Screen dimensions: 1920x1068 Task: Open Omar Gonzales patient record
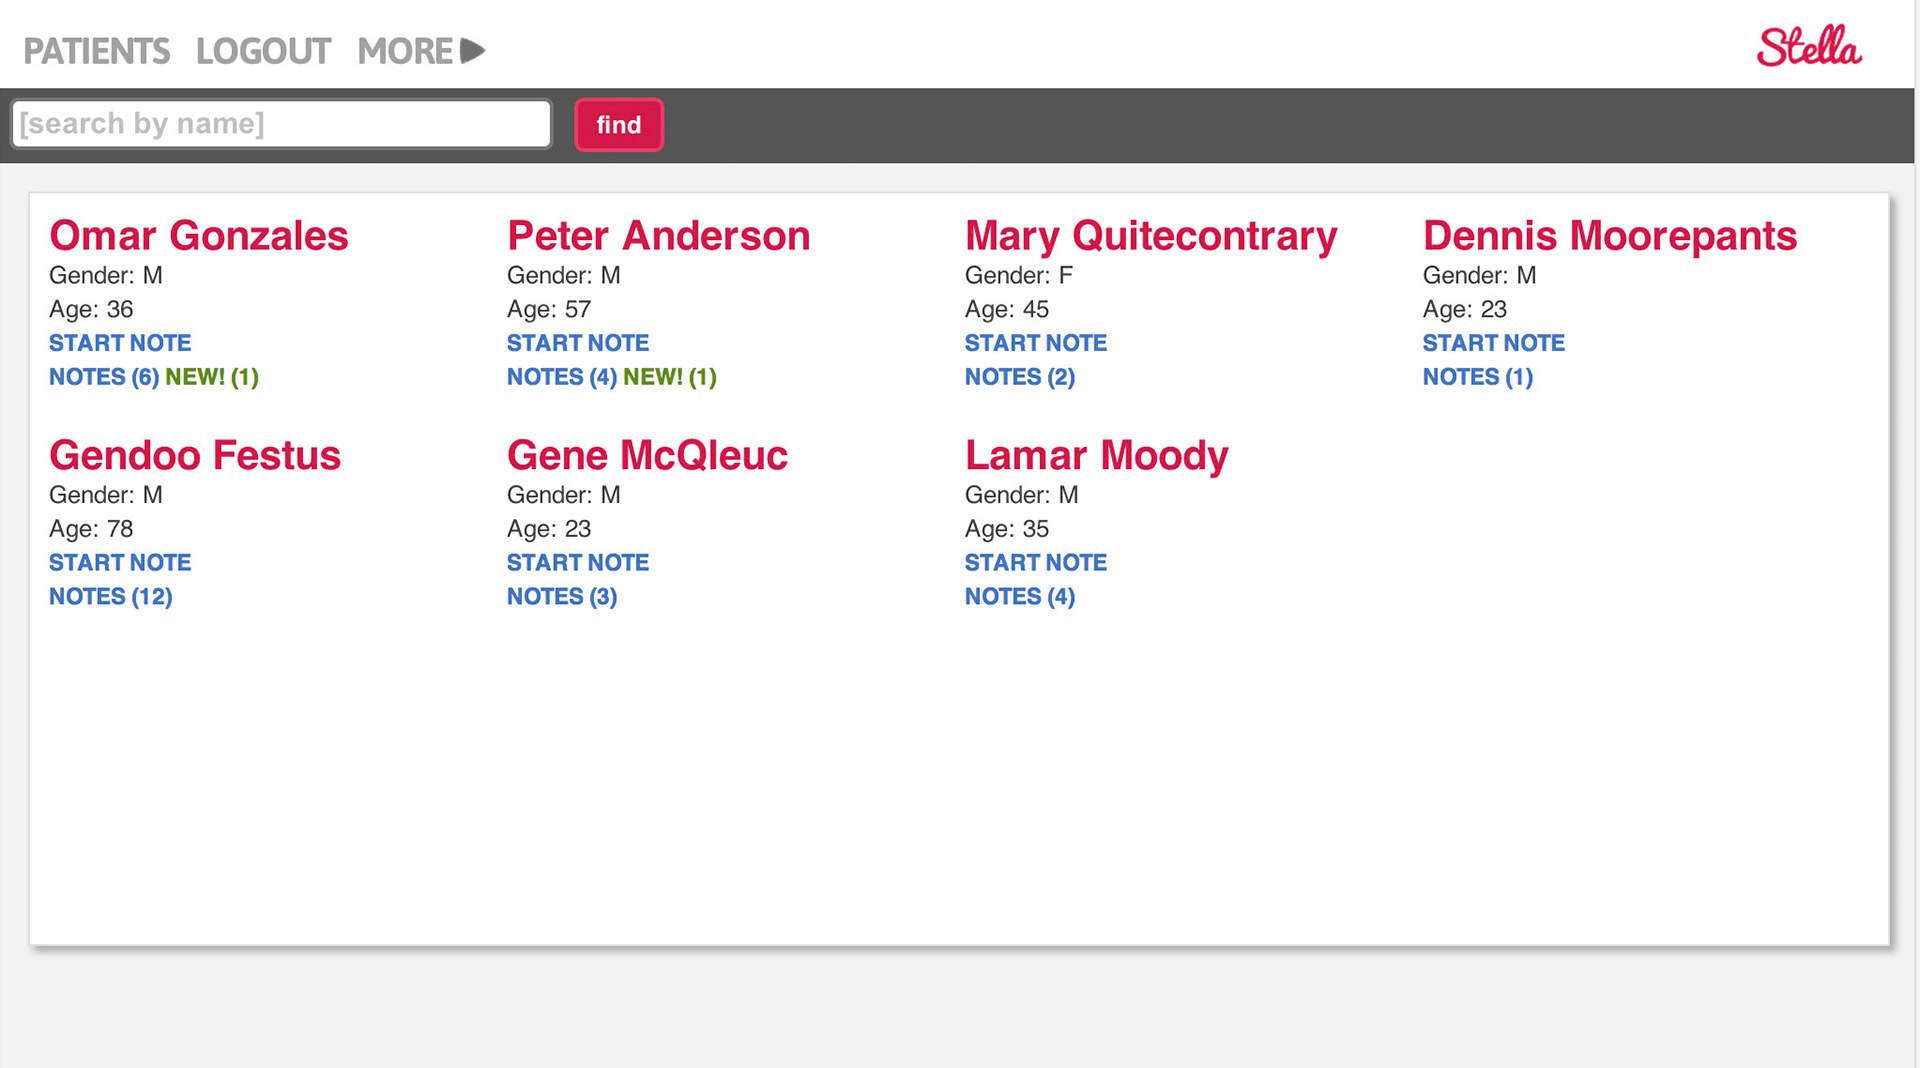[x=198, y=236]
